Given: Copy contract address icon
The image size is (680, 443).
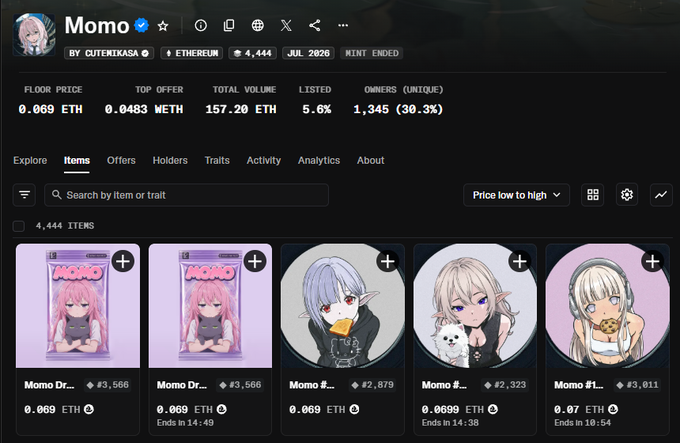Looking at the screenshot, I should pos(229,26).
